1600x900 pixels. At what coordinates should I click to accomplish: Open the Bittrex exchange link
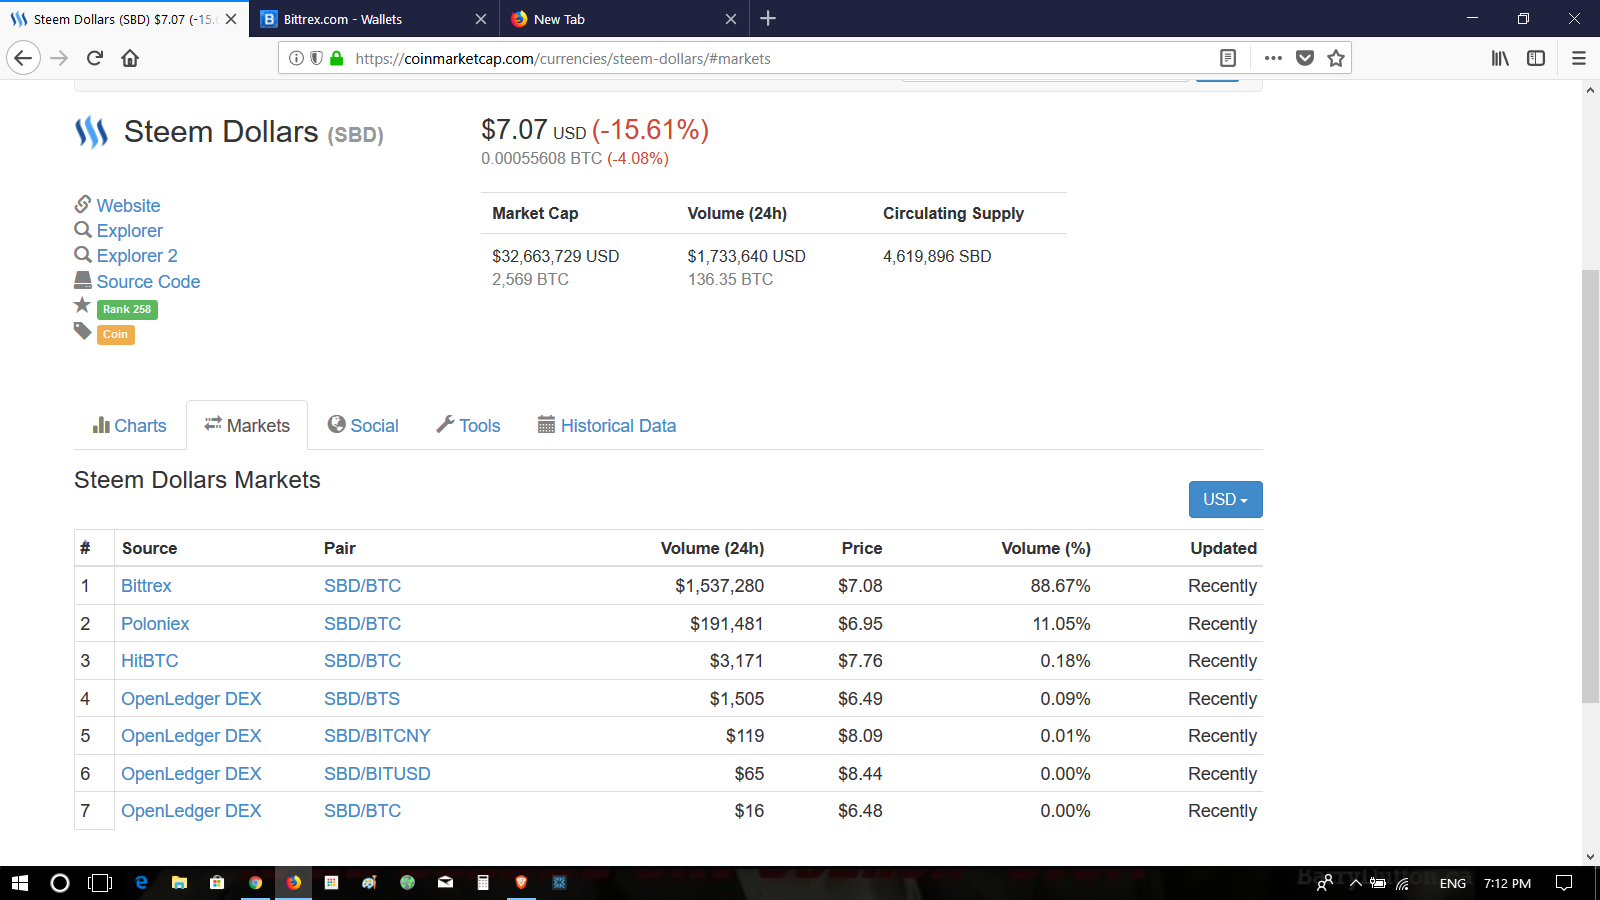[146, 586]
